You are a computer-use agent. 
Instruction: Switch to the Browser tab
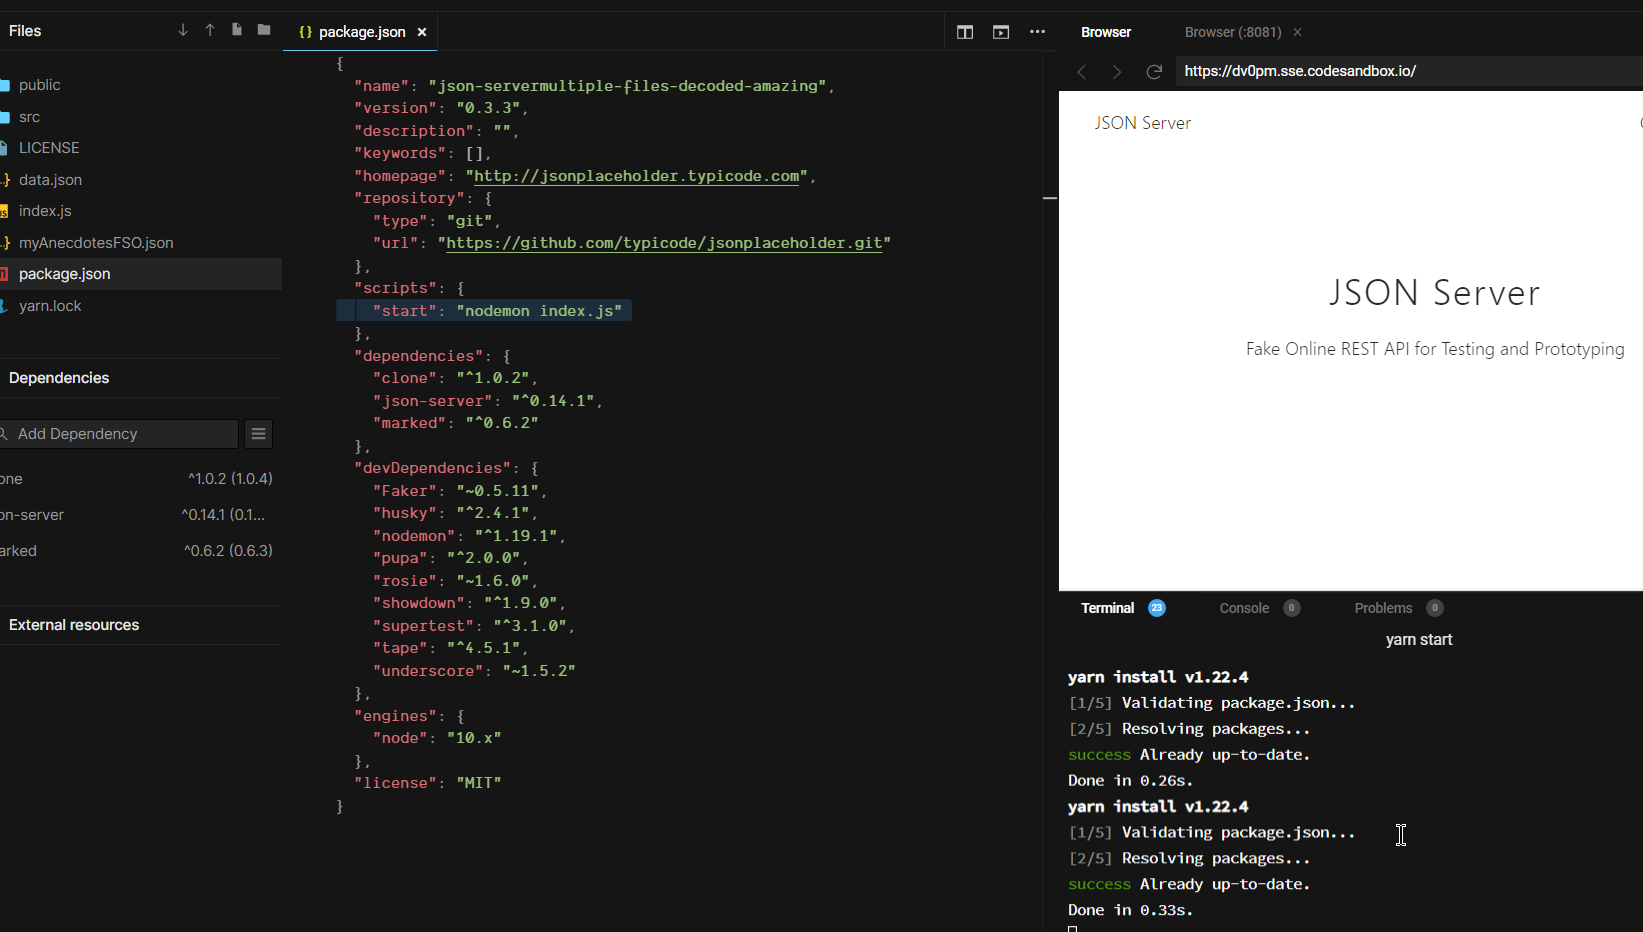click(x=1106, y=32)
